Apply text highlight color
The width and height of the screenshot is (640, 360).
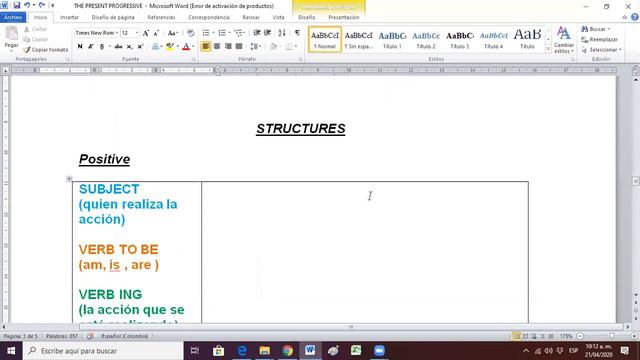click(170, 47)
